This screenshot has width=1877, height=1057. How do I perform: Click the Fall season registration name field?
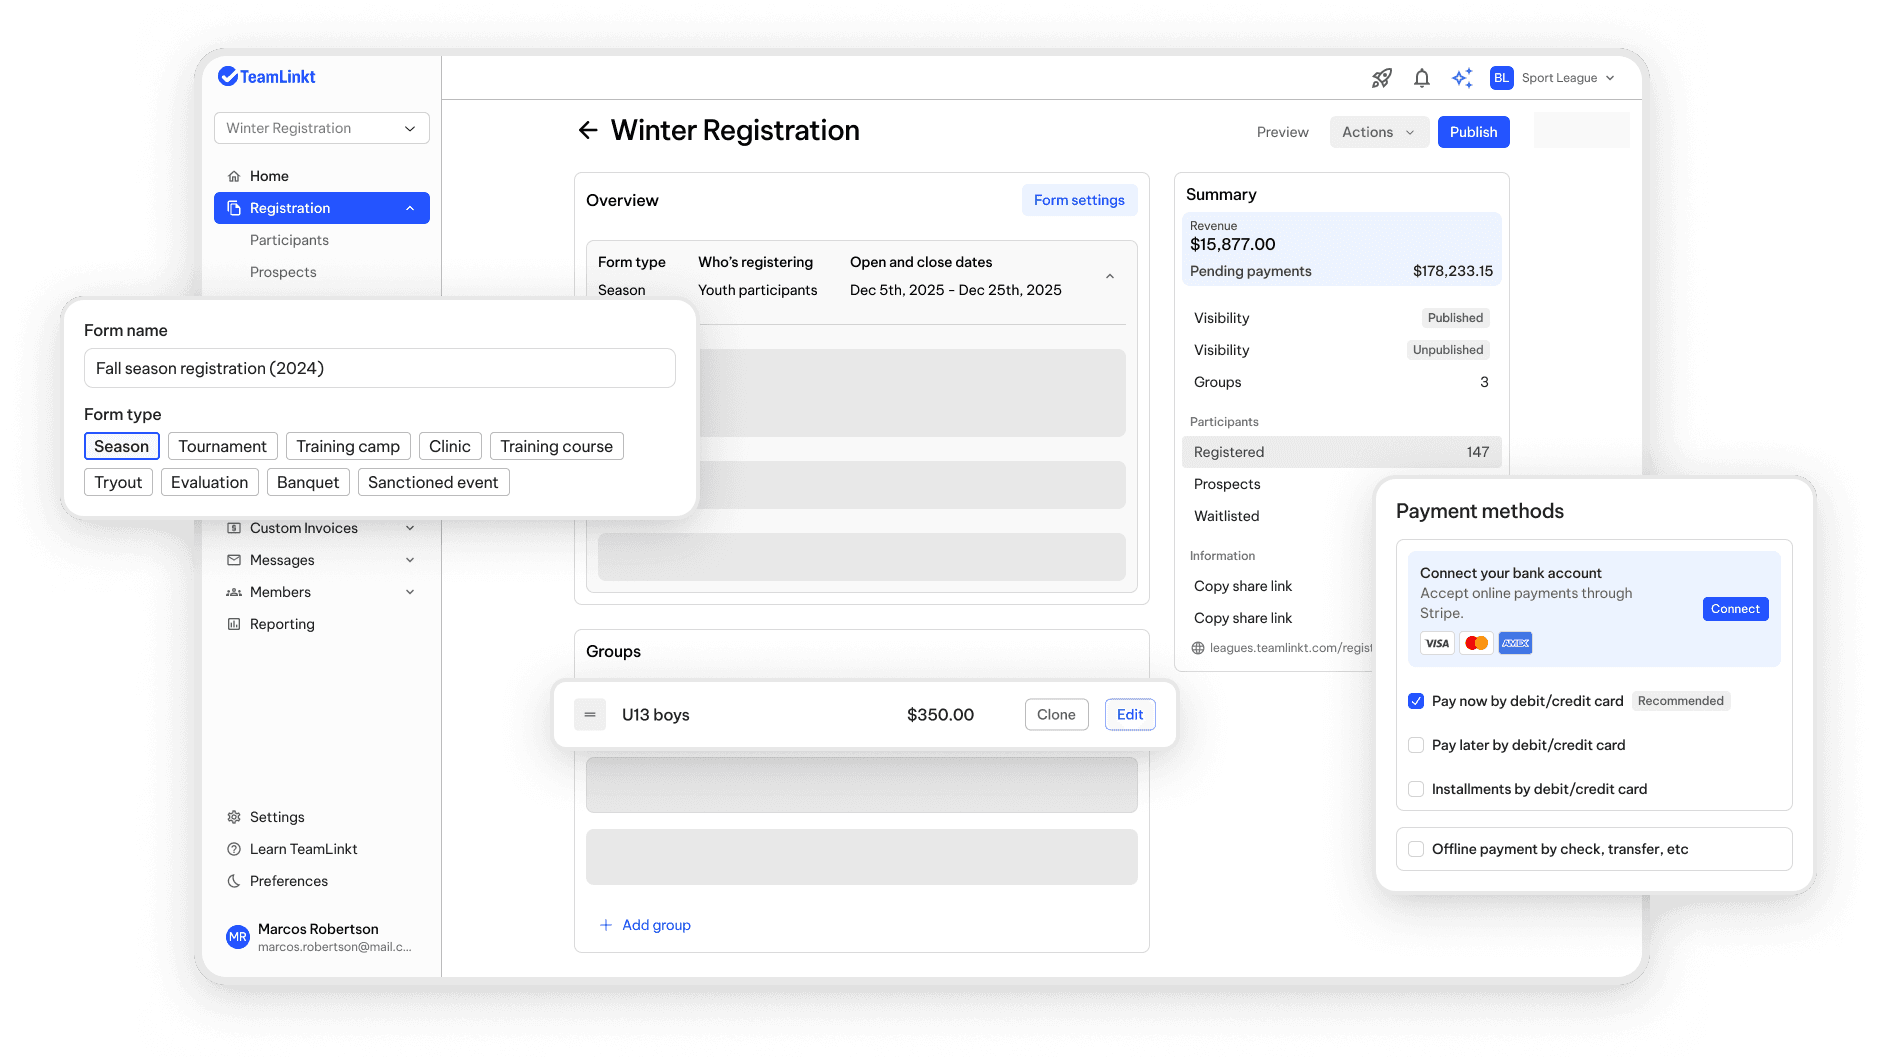[380, 368]
